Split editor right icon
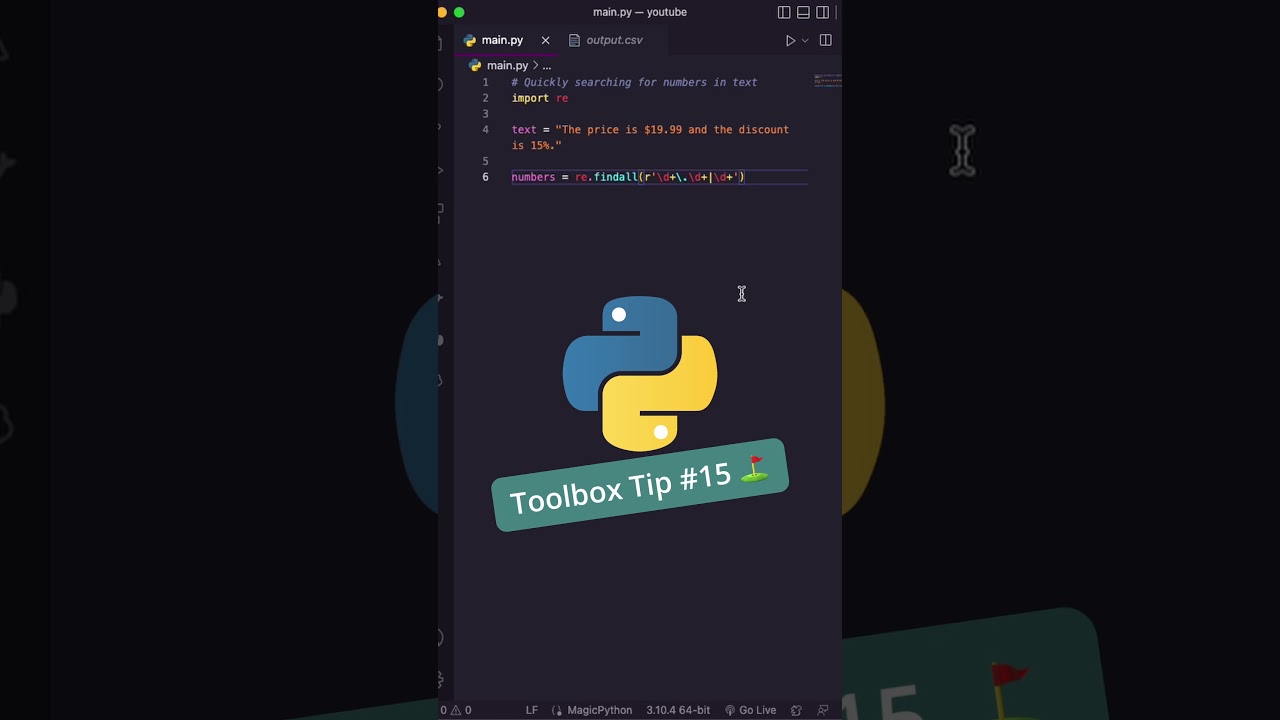Screen dimensions: 1280x720 point(825,40)
